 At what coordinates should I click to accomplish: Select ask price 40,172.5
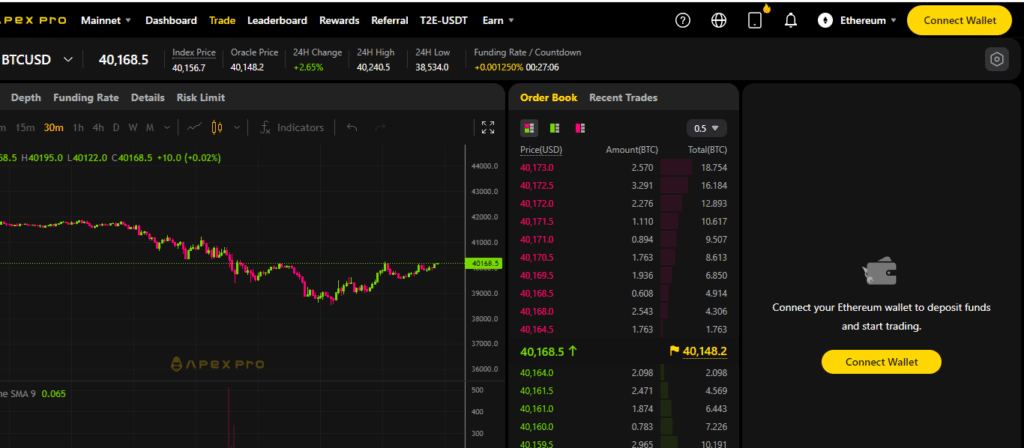tap(537, 185)
